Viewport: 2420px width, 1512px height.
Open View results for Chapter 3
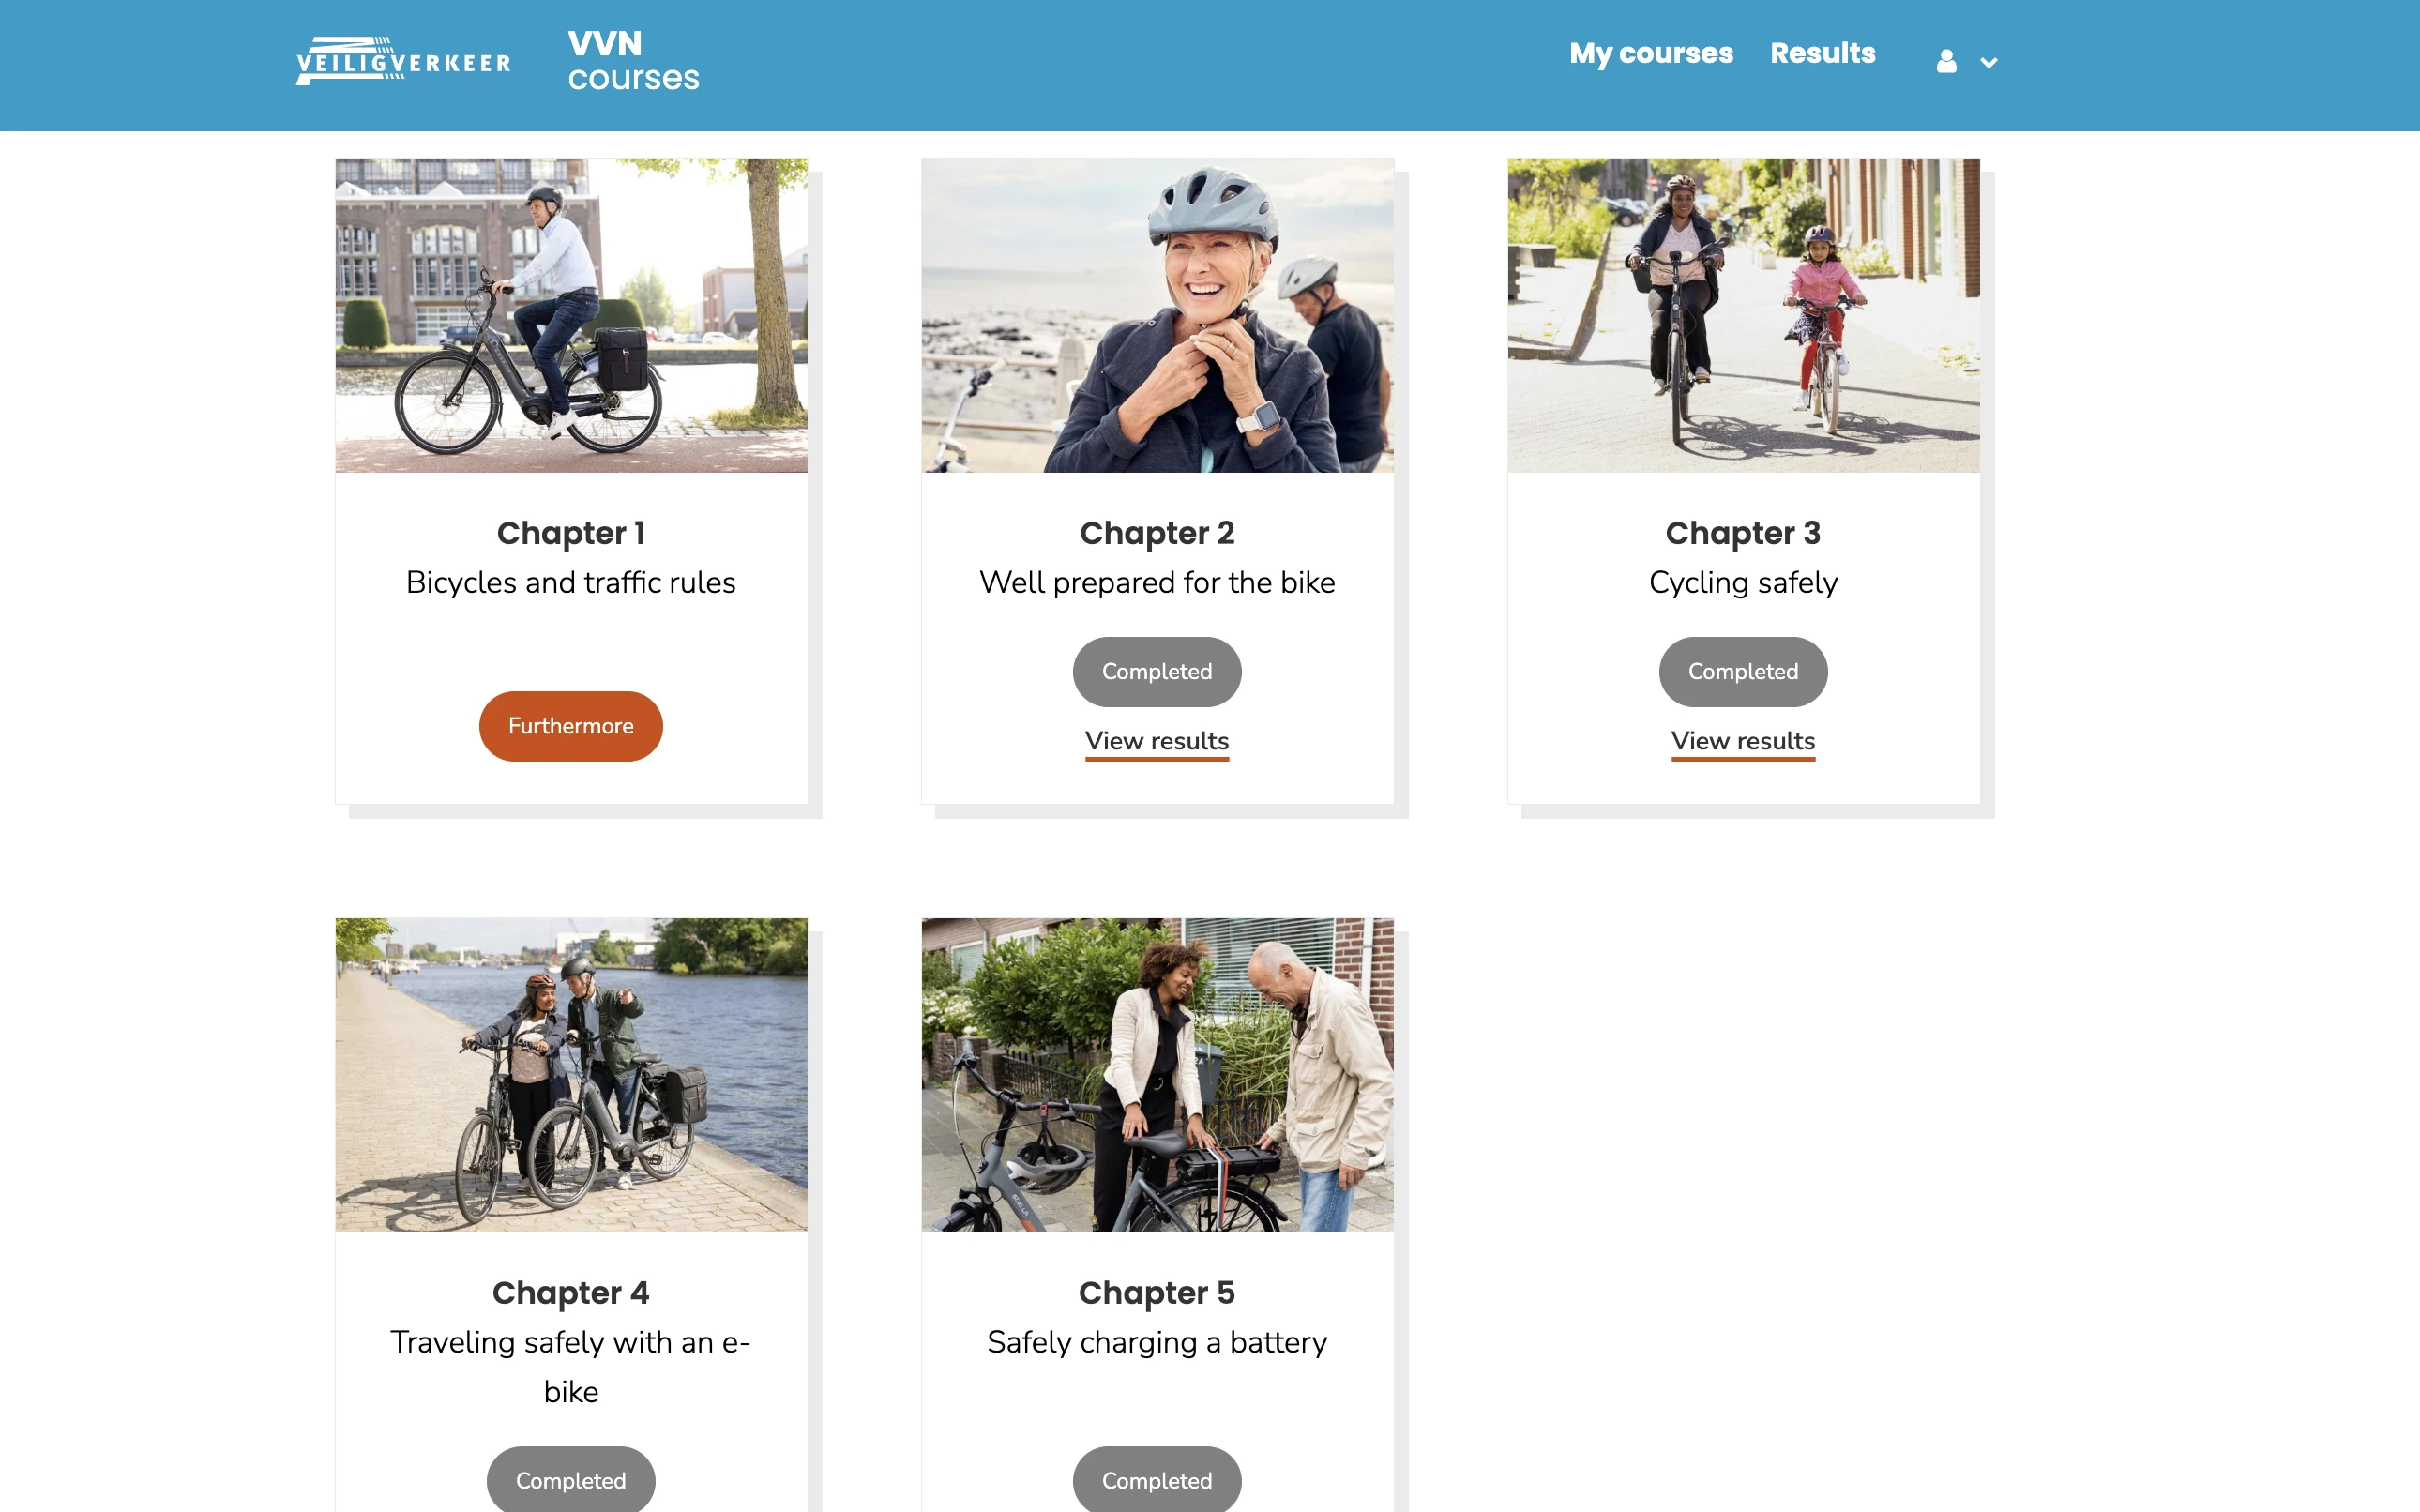pyautogui.click(x=1743, y=742)
